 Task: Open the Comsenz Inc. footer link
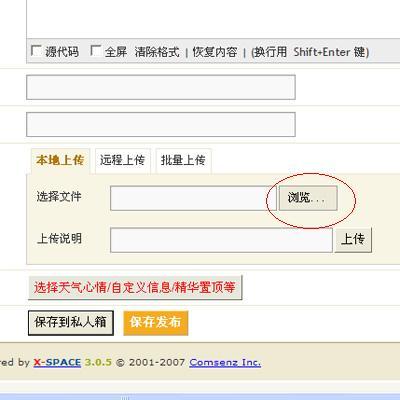coord(225,363)
